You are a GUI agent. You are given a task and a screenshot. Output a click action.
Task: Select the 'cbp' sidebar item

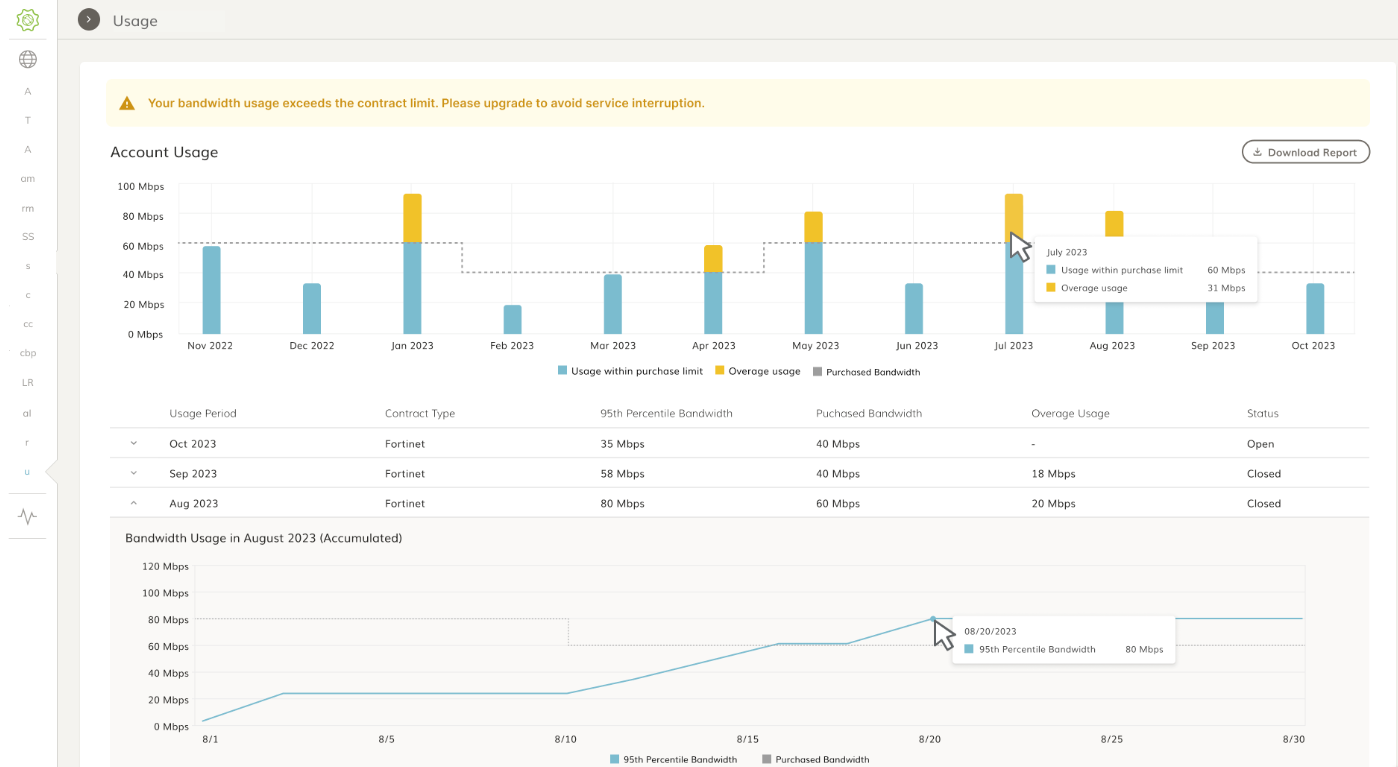click(x=28, y=353)
